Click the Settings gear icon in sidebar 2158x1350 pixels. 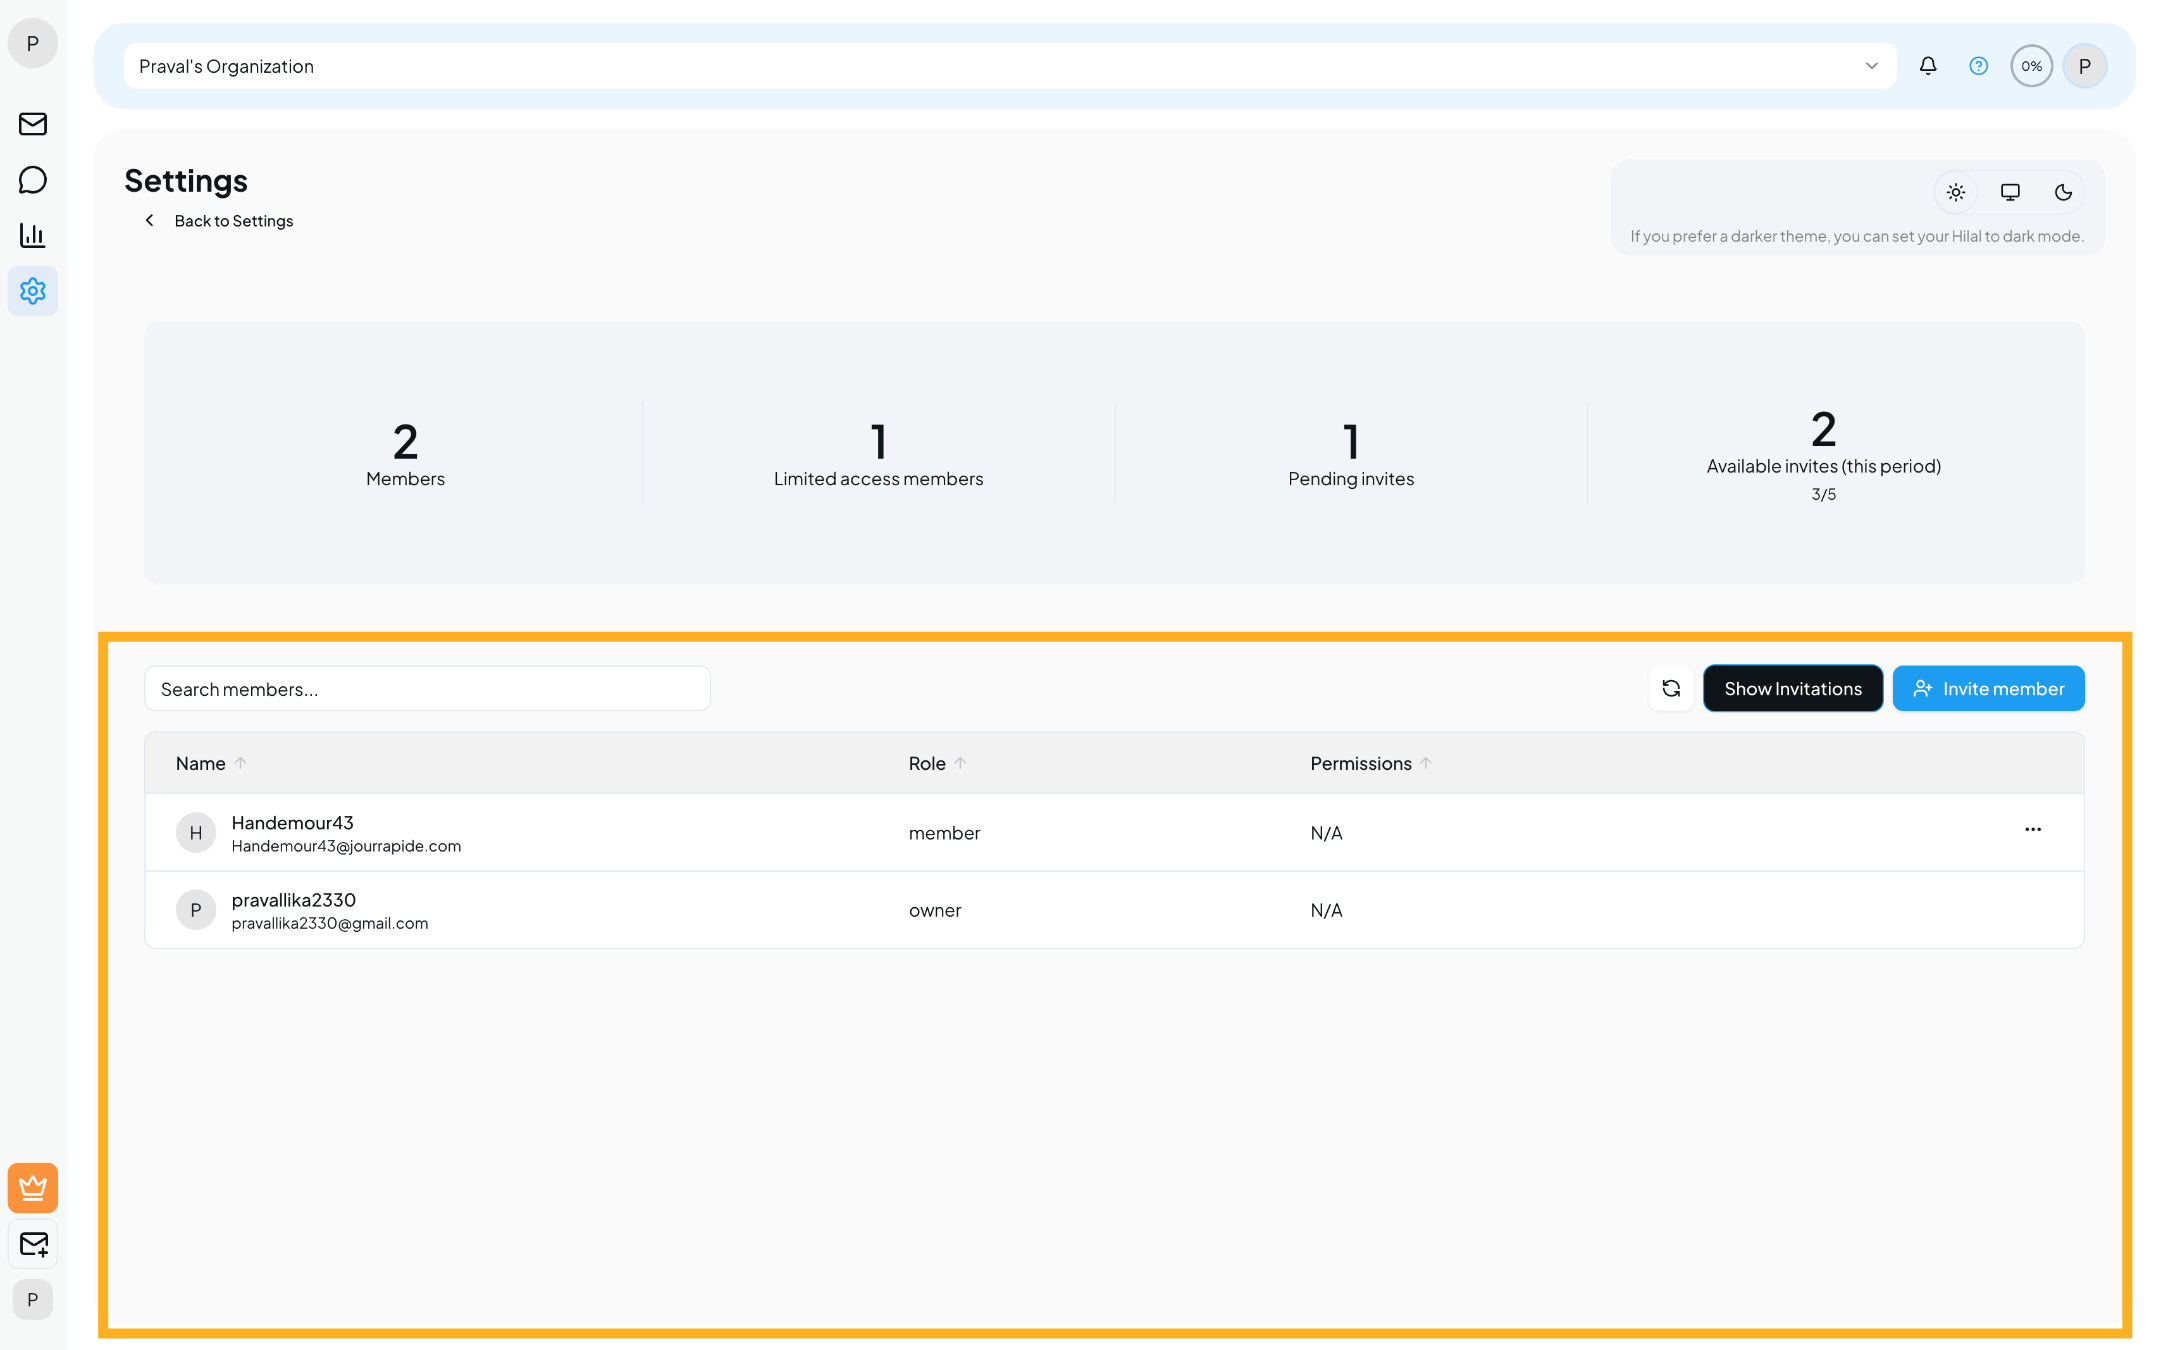pyautogui.click(x=33, y=291)
